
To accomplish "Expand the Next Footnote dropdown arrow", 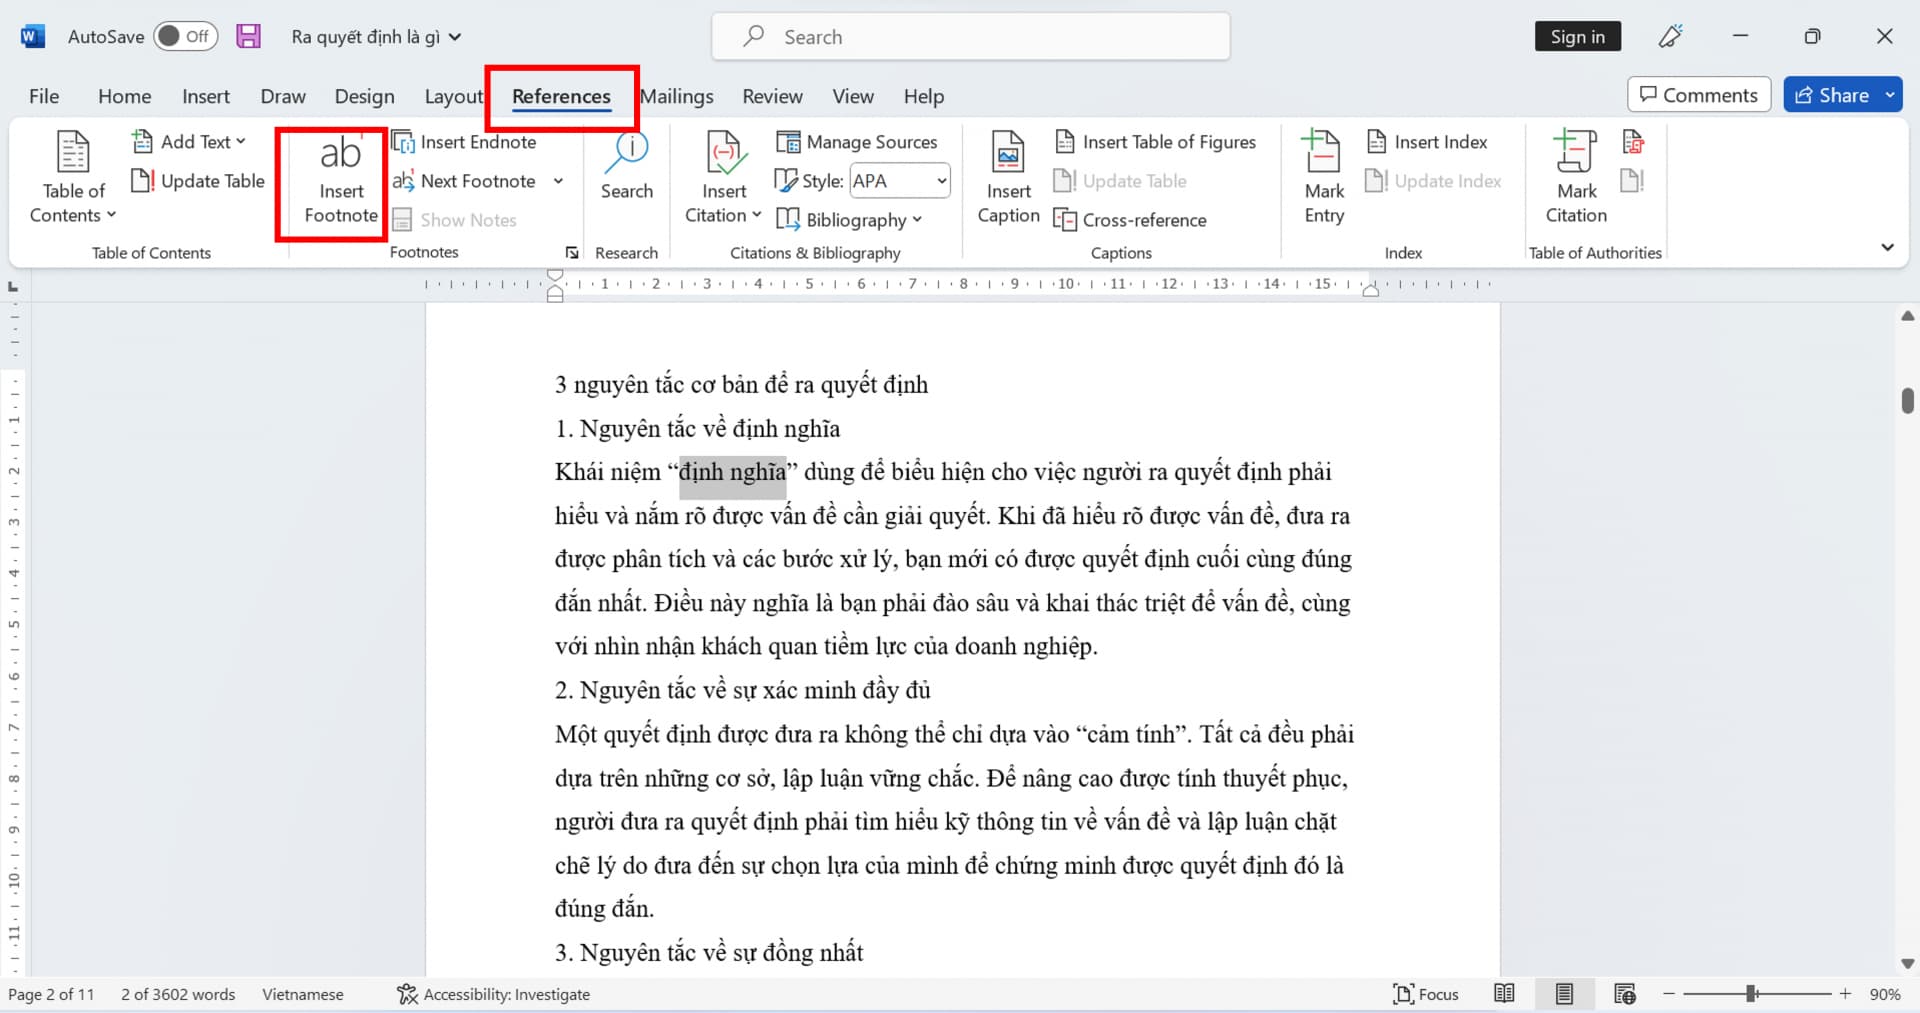I will (x=558, y=181).
